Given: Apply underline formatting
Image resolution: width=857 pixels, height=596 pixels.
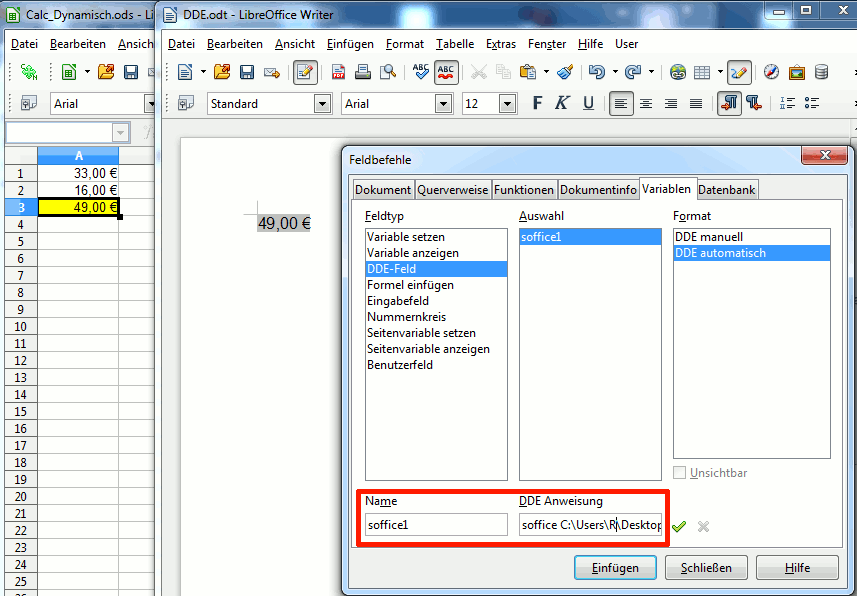Looking at the screenshot, I should [588, 103].
